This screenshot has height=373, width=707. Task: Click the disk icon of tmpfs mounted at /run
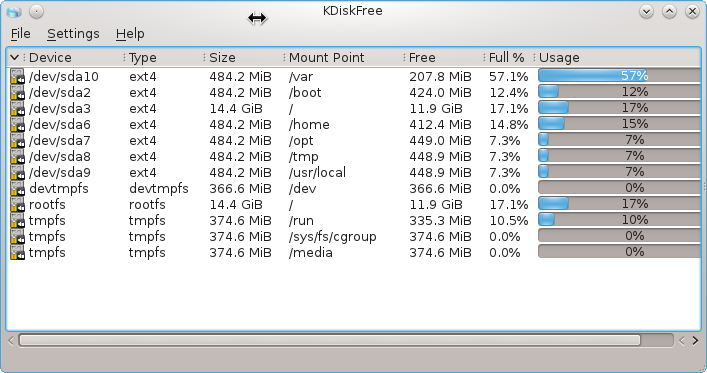pyautogui.click(x=18, y=221)
